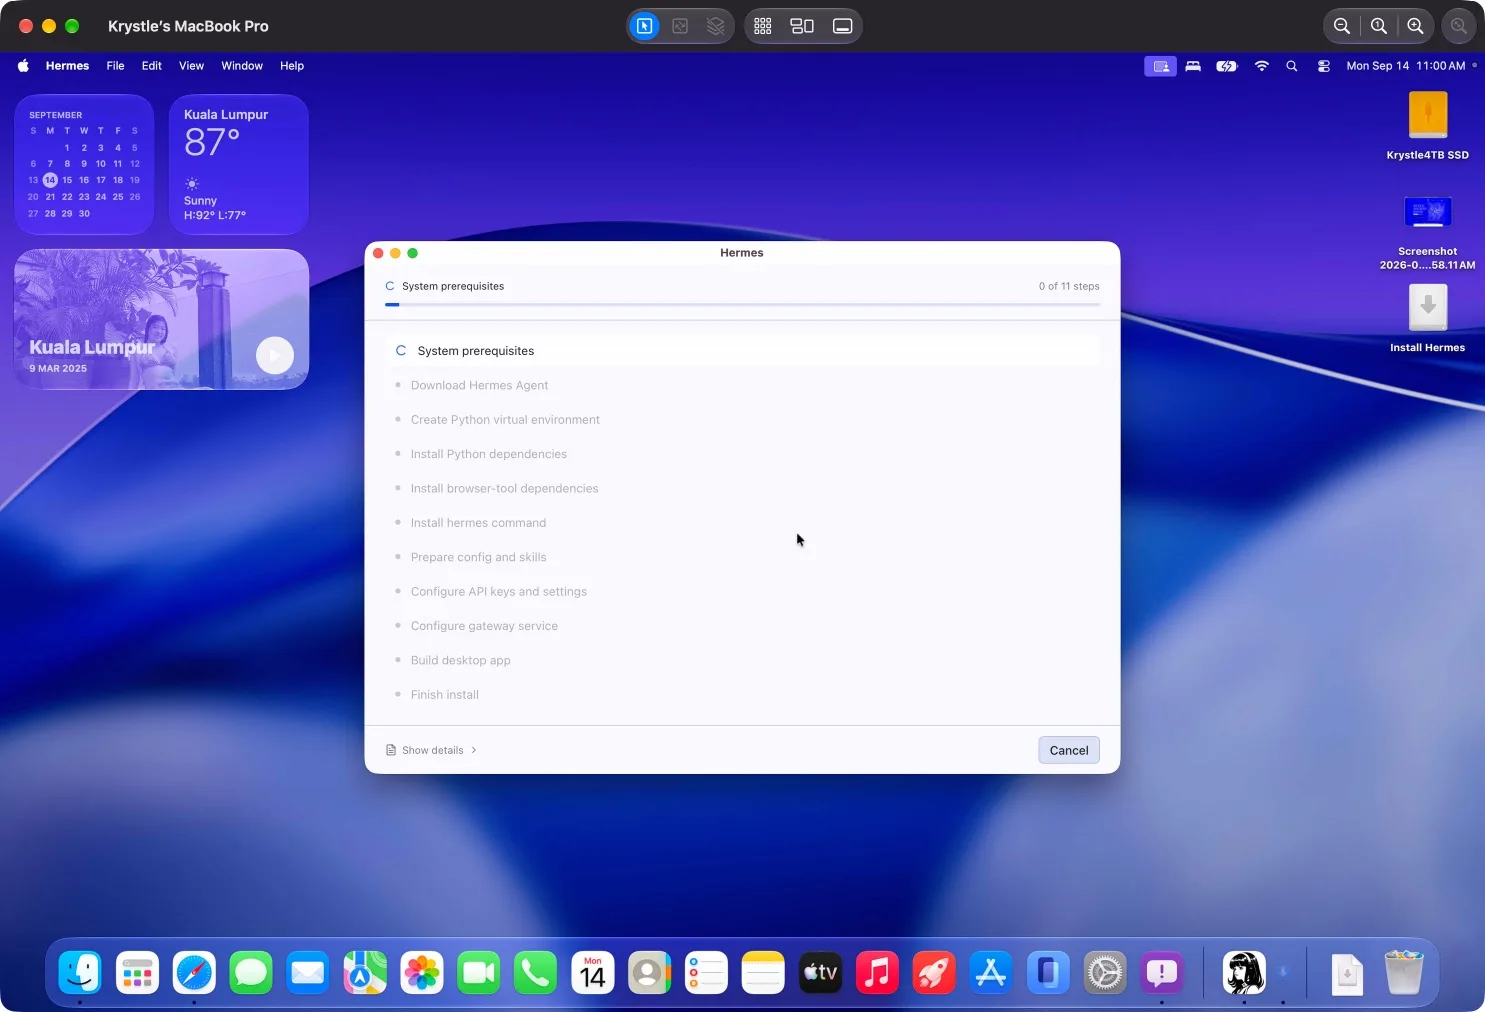Open the View menu

pyautogui.click(x=191, y=66)
